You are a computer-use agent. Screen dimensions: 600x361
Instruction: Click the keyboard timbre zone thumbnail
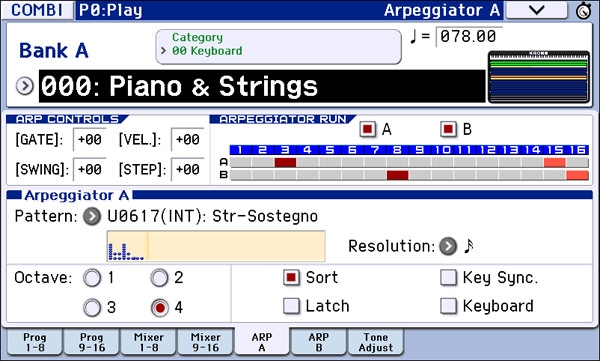[539, 77]
